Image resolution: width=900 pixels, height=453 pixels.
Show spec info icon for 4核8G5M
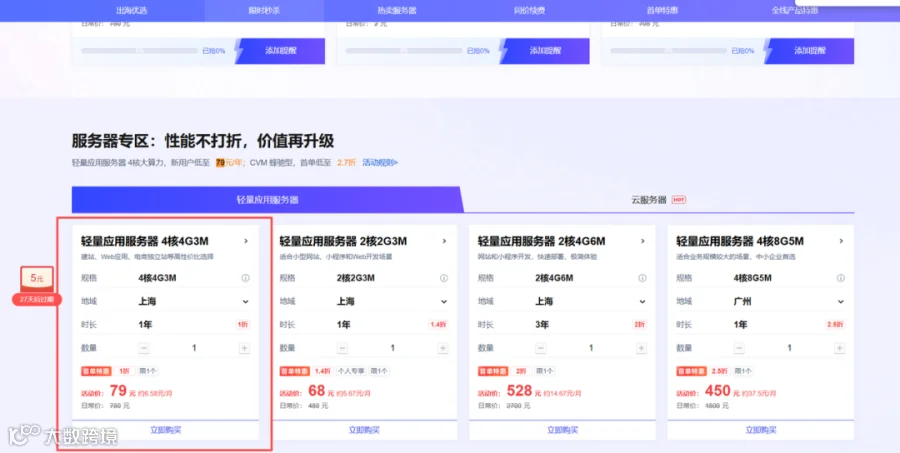point(841,278)
